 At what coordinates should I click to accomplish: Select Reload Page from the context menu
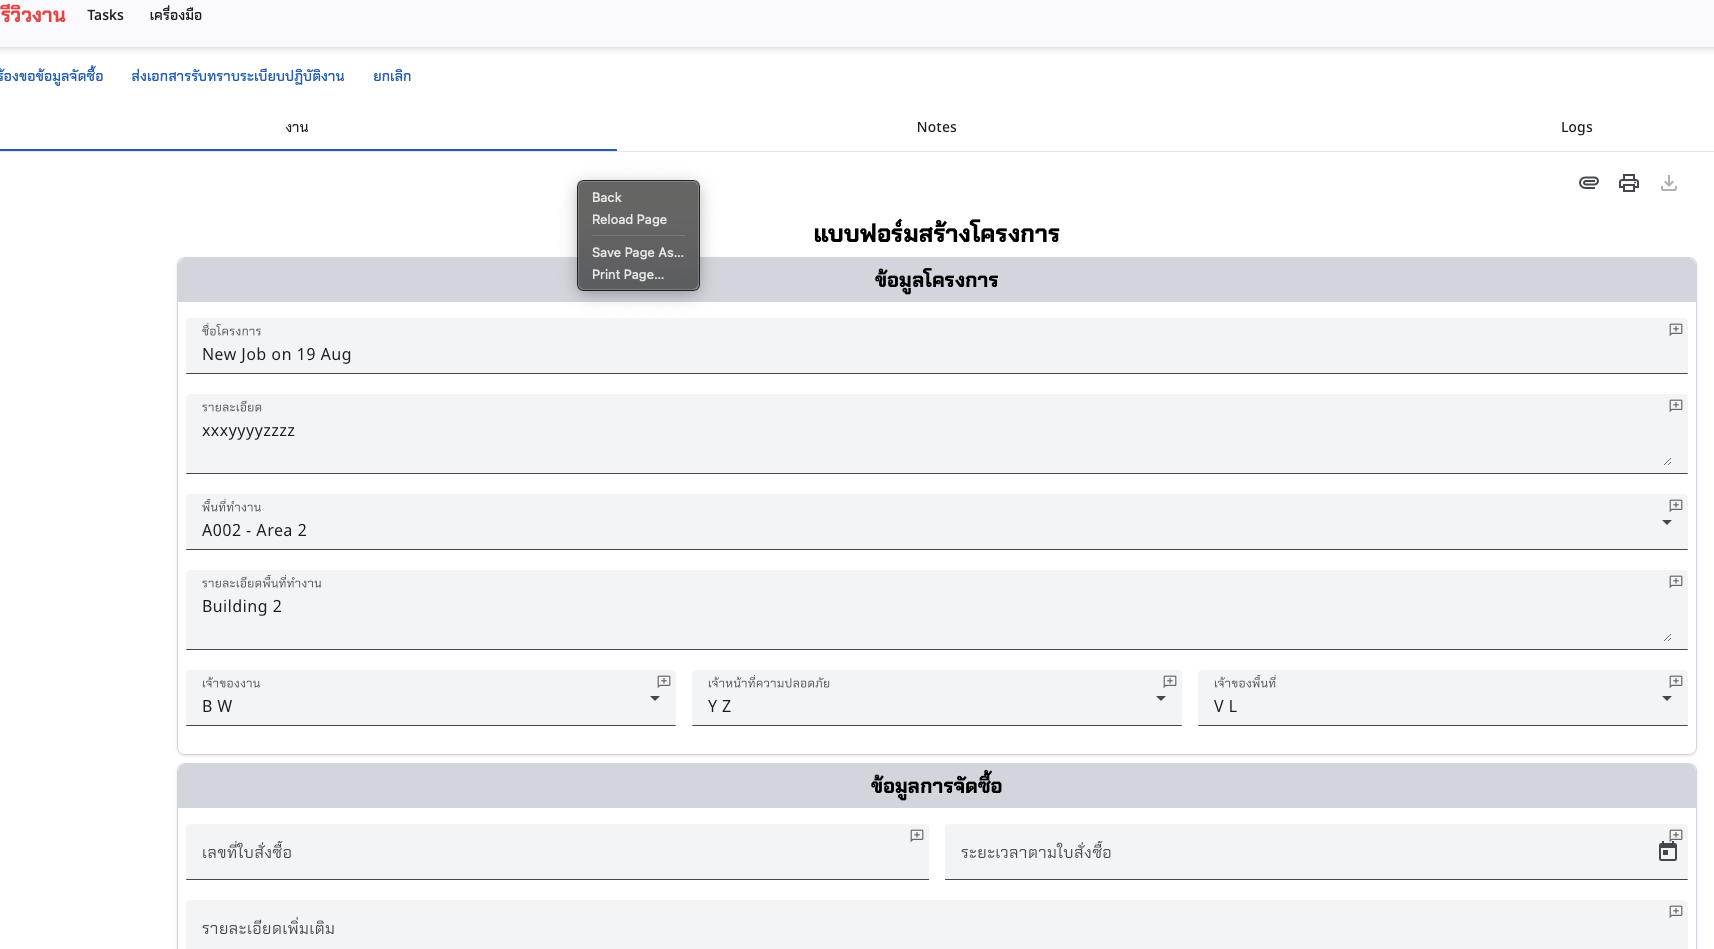click(629, 219)
